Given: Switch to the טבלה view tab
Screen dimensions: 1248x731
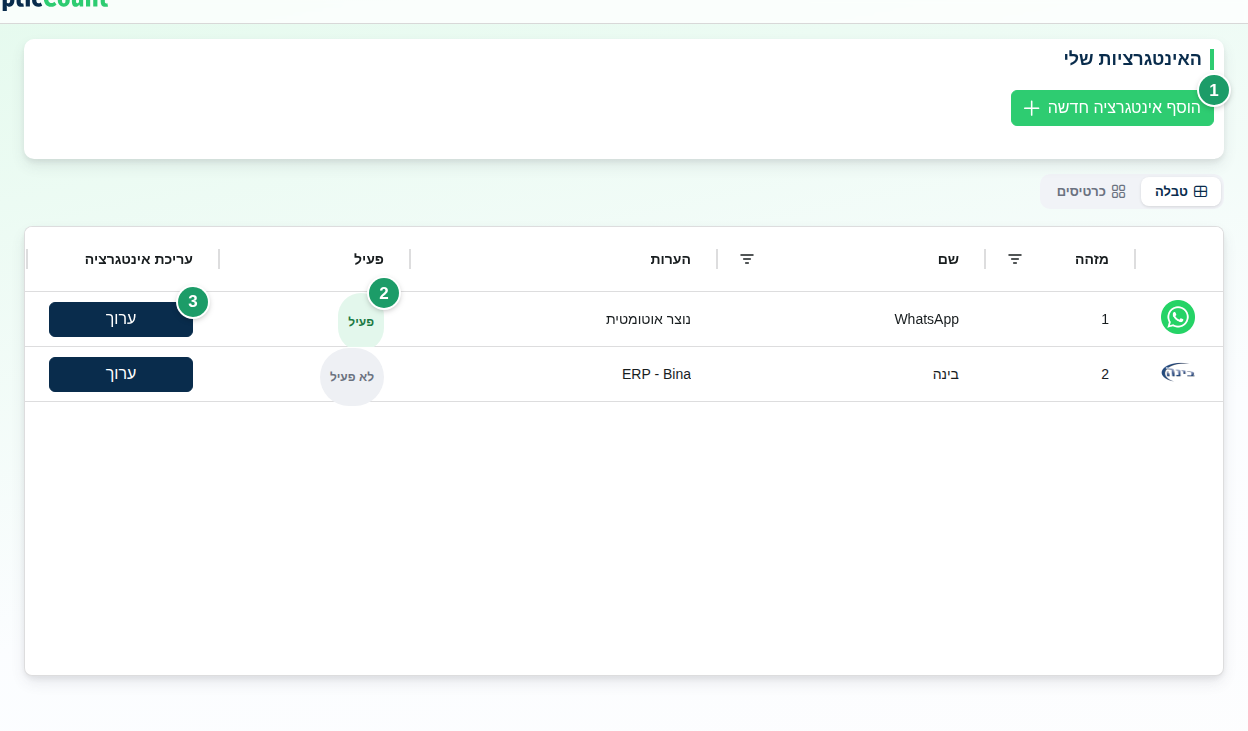Looking at the screenshot, I should 1181,191.
